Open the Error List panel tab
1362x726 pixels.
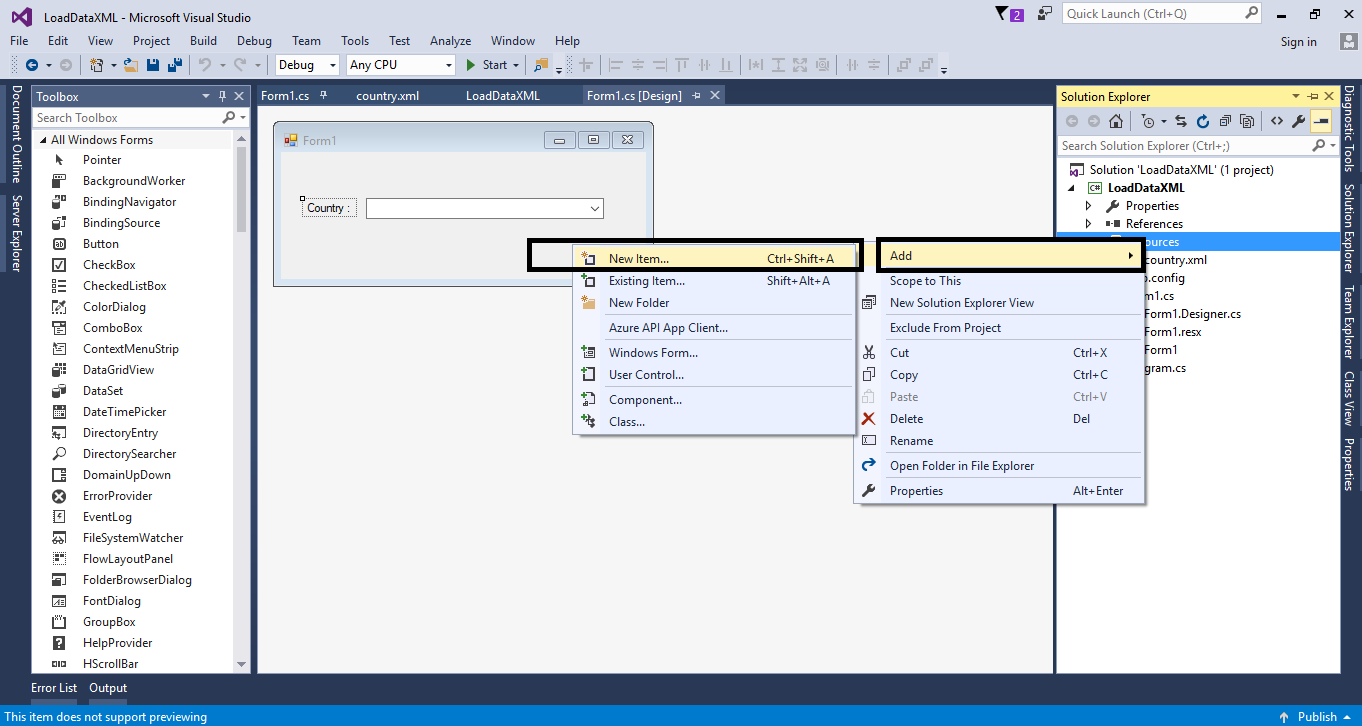54,688
